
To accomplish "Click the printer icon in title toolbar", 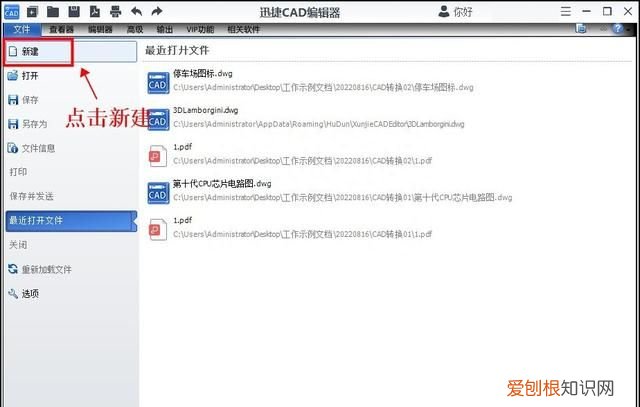I will pyautogui.click(x=116, y=12).
